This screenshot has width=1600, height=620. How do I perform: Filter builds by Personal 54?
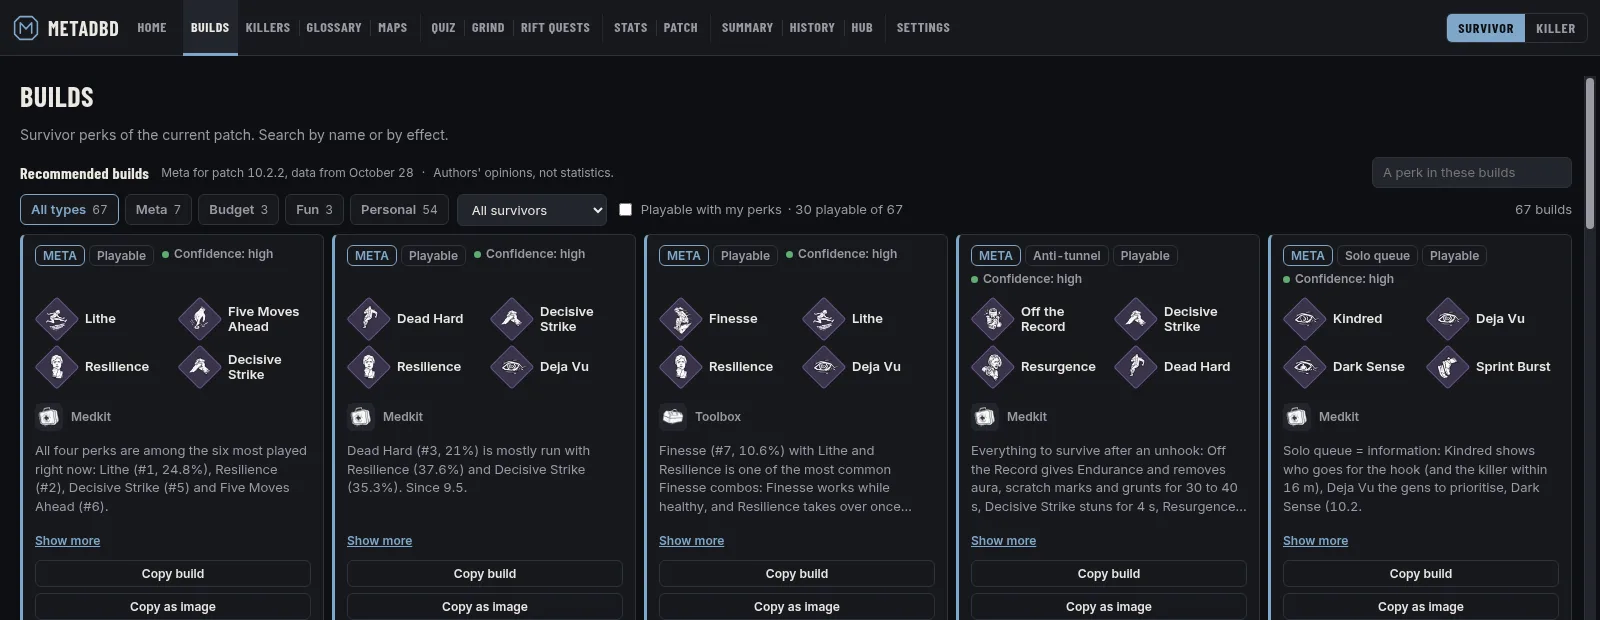coord(399,210)
